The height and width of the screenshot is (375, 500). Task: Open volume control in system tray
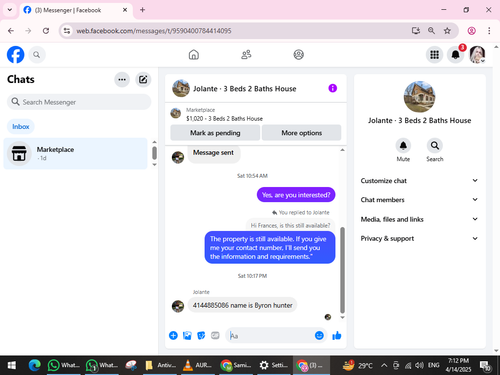(419, 366)
